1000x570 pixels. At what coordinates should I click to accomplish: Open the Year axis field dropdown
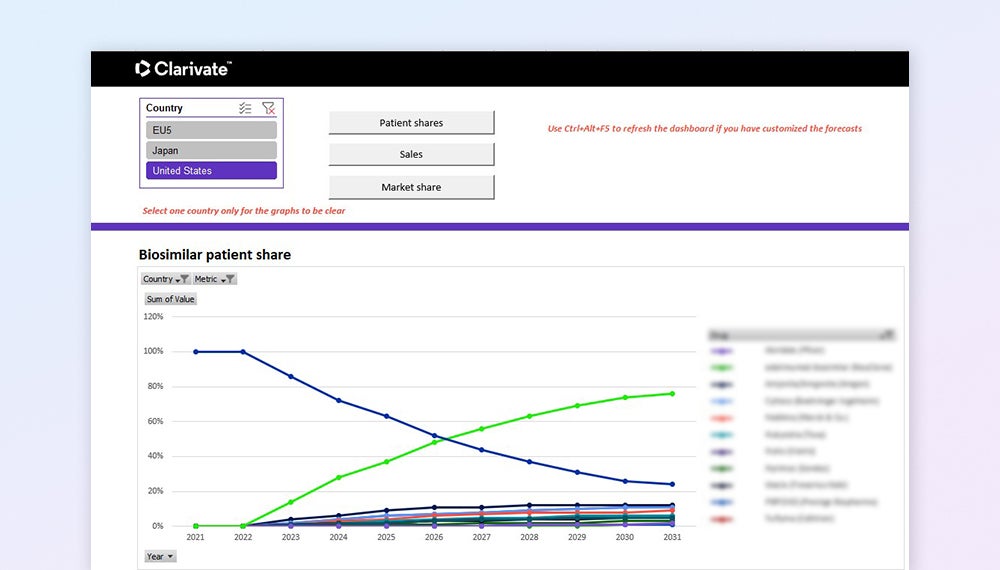(x=160, y=556)
